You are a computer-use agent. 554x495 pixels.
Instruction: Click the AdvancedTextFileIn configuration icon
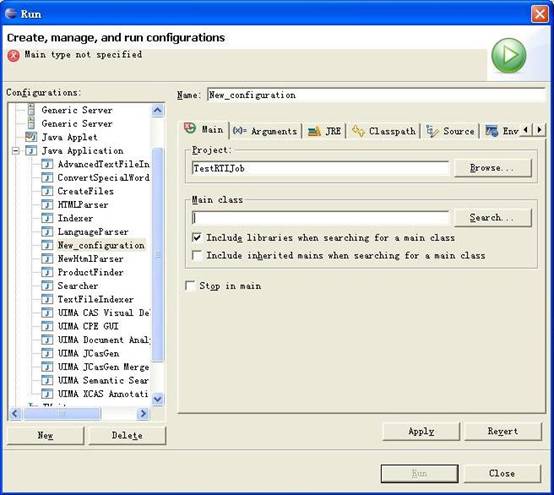pyautogui.click(x=47, y=164)
